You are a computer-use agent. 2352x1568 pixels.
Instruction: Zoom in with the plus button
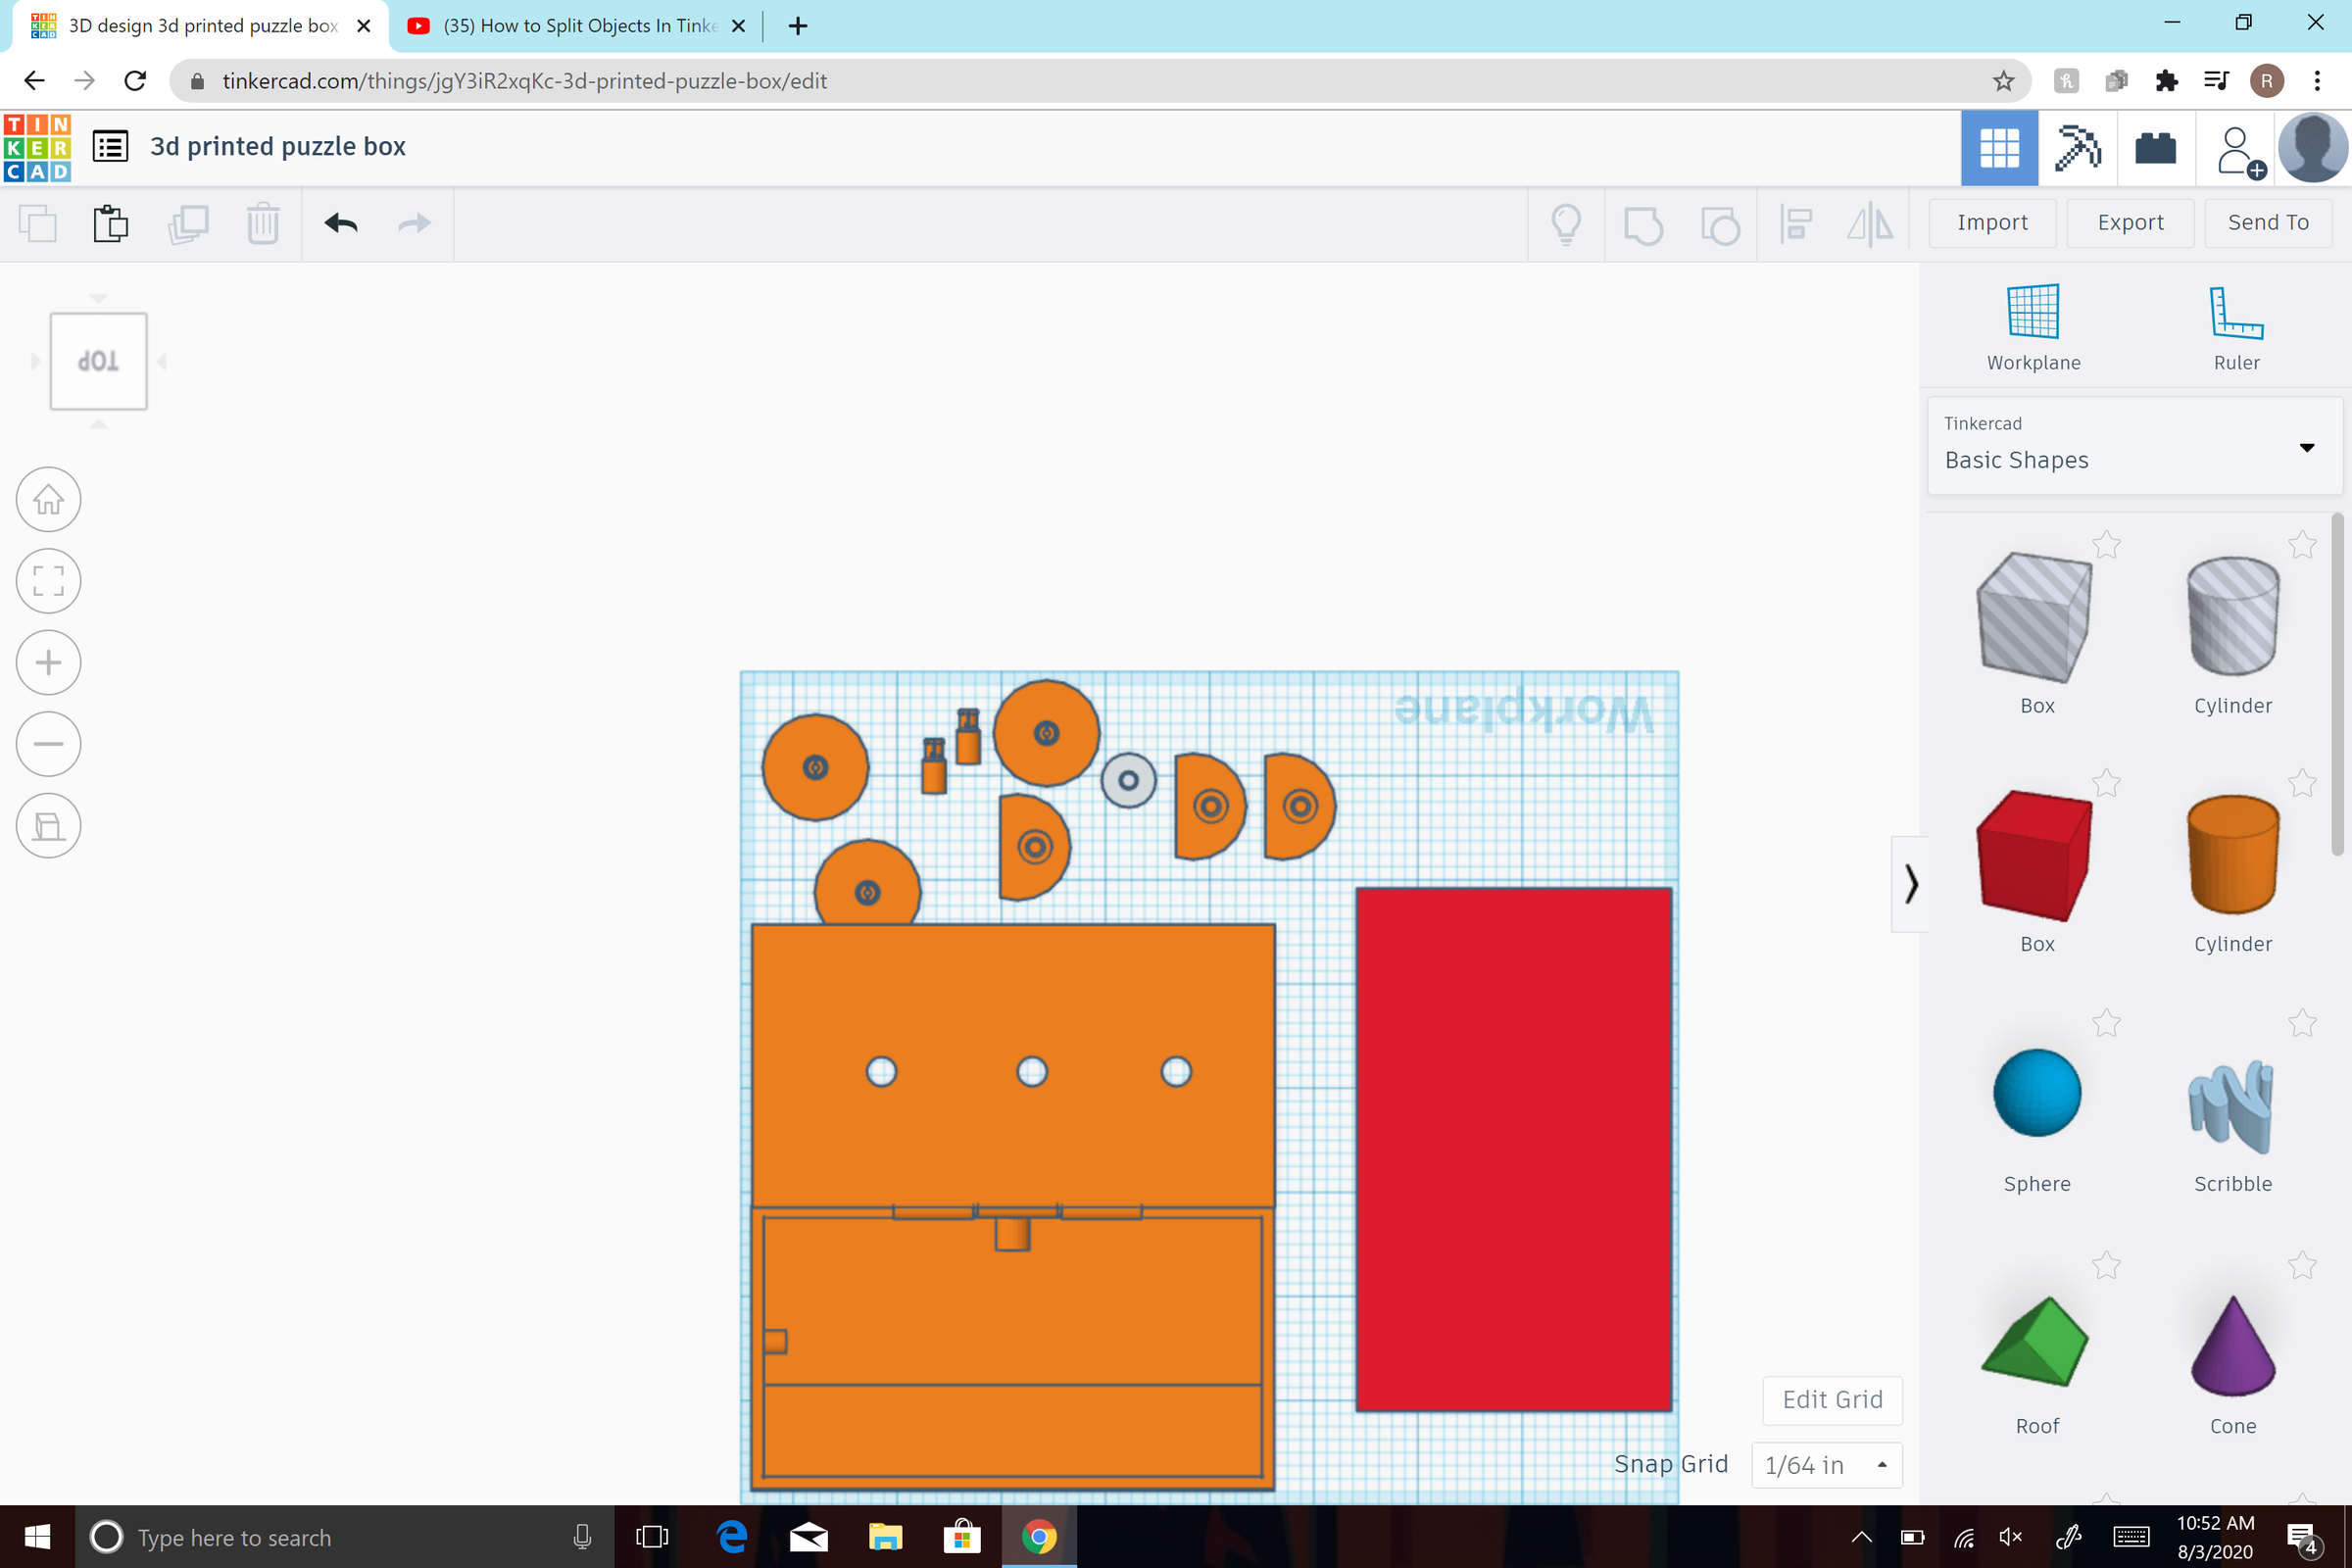[48, 662]
